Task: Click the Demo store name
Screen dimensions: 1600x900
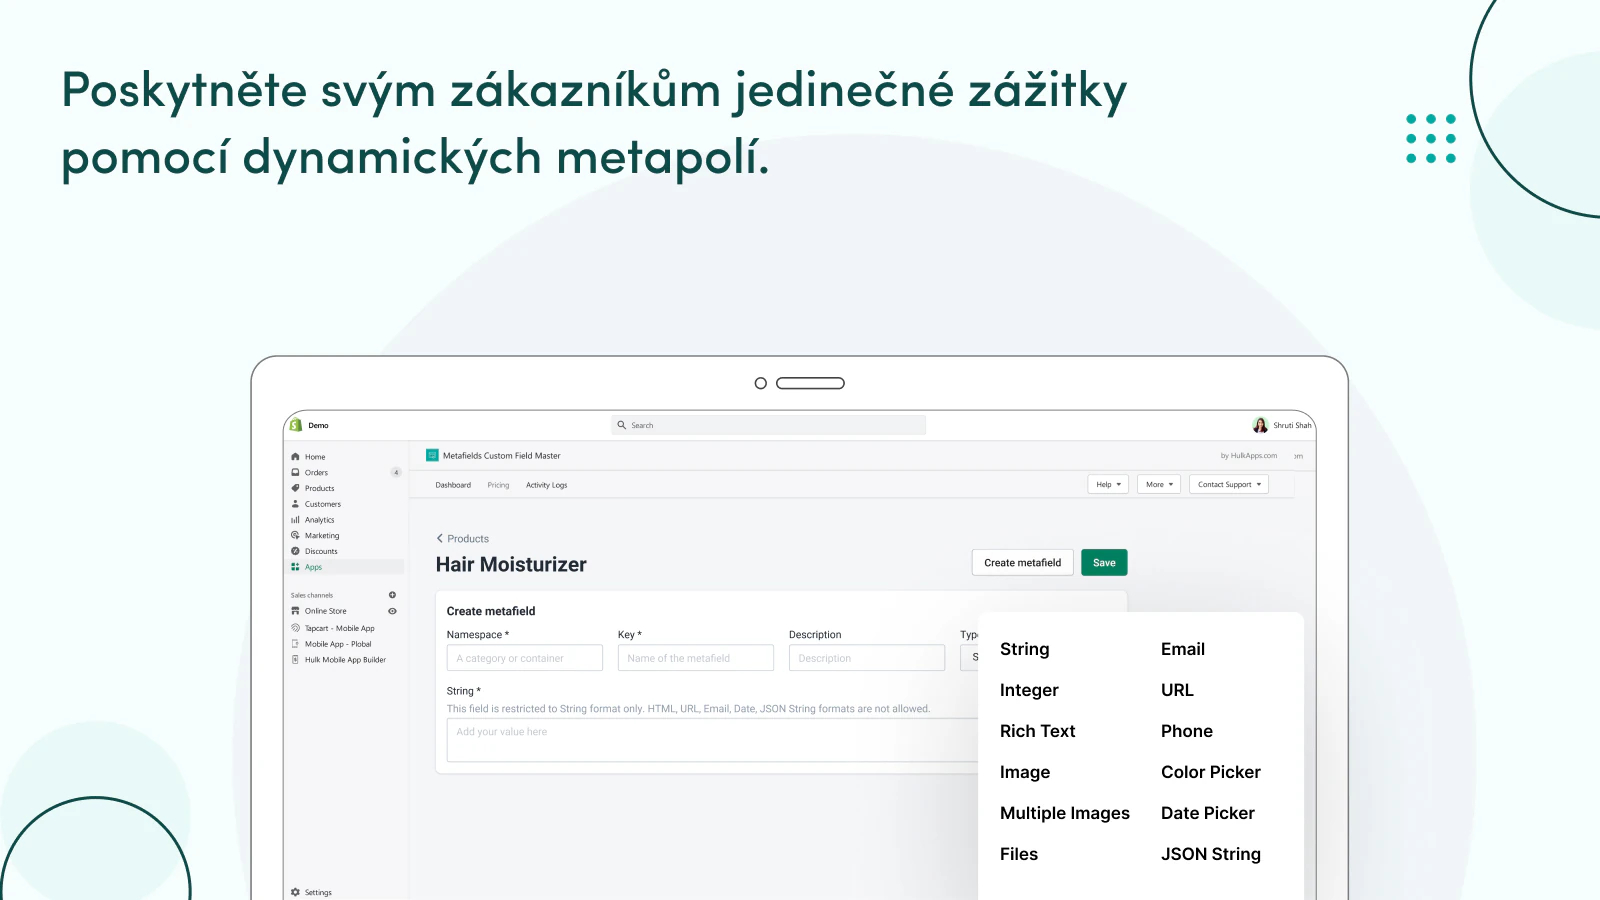Action: click(x=318, y=425)
